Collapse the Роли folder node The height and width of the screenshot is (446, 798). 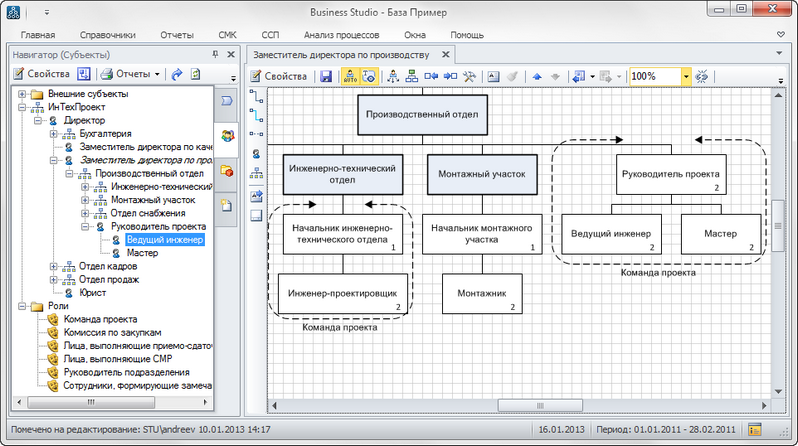pyautogui.click(x=22, y=306)
